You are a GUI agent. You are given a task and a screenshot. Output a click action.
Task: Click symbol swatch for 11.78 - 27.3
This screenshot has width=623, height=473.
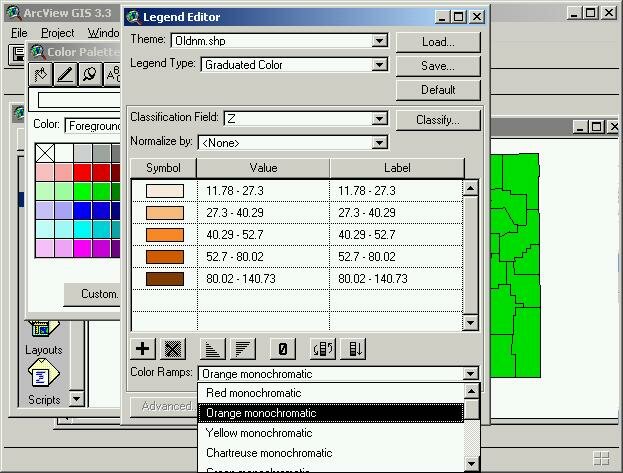[165, 191]
